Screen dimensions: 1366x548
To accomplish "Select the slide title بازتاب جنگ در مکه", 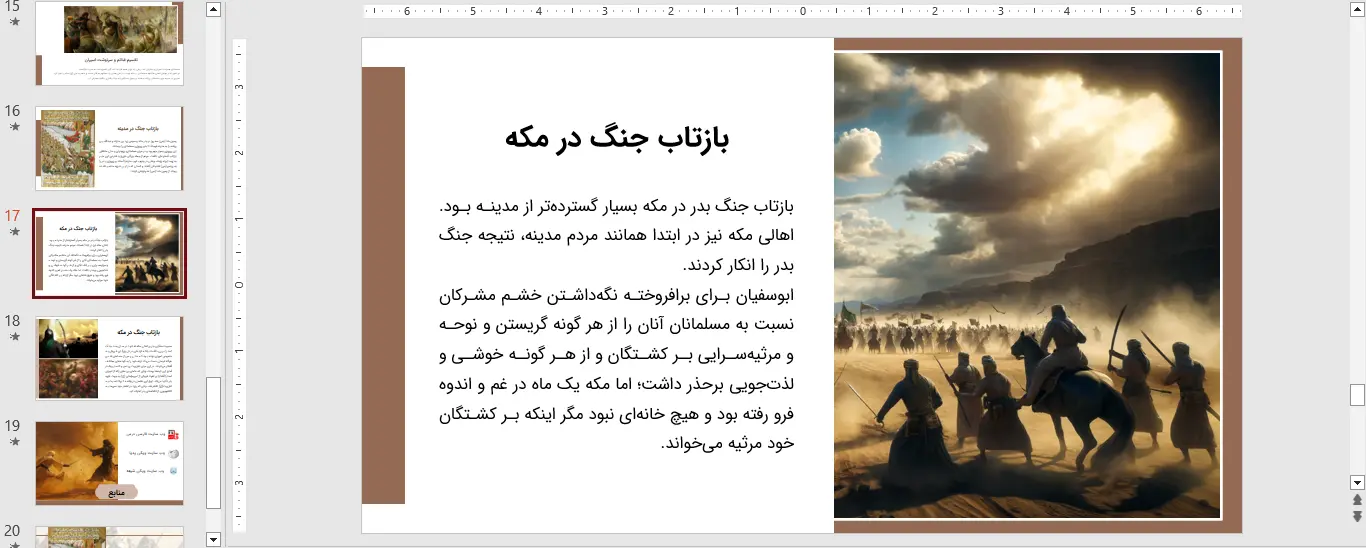I will pos(617,138).
